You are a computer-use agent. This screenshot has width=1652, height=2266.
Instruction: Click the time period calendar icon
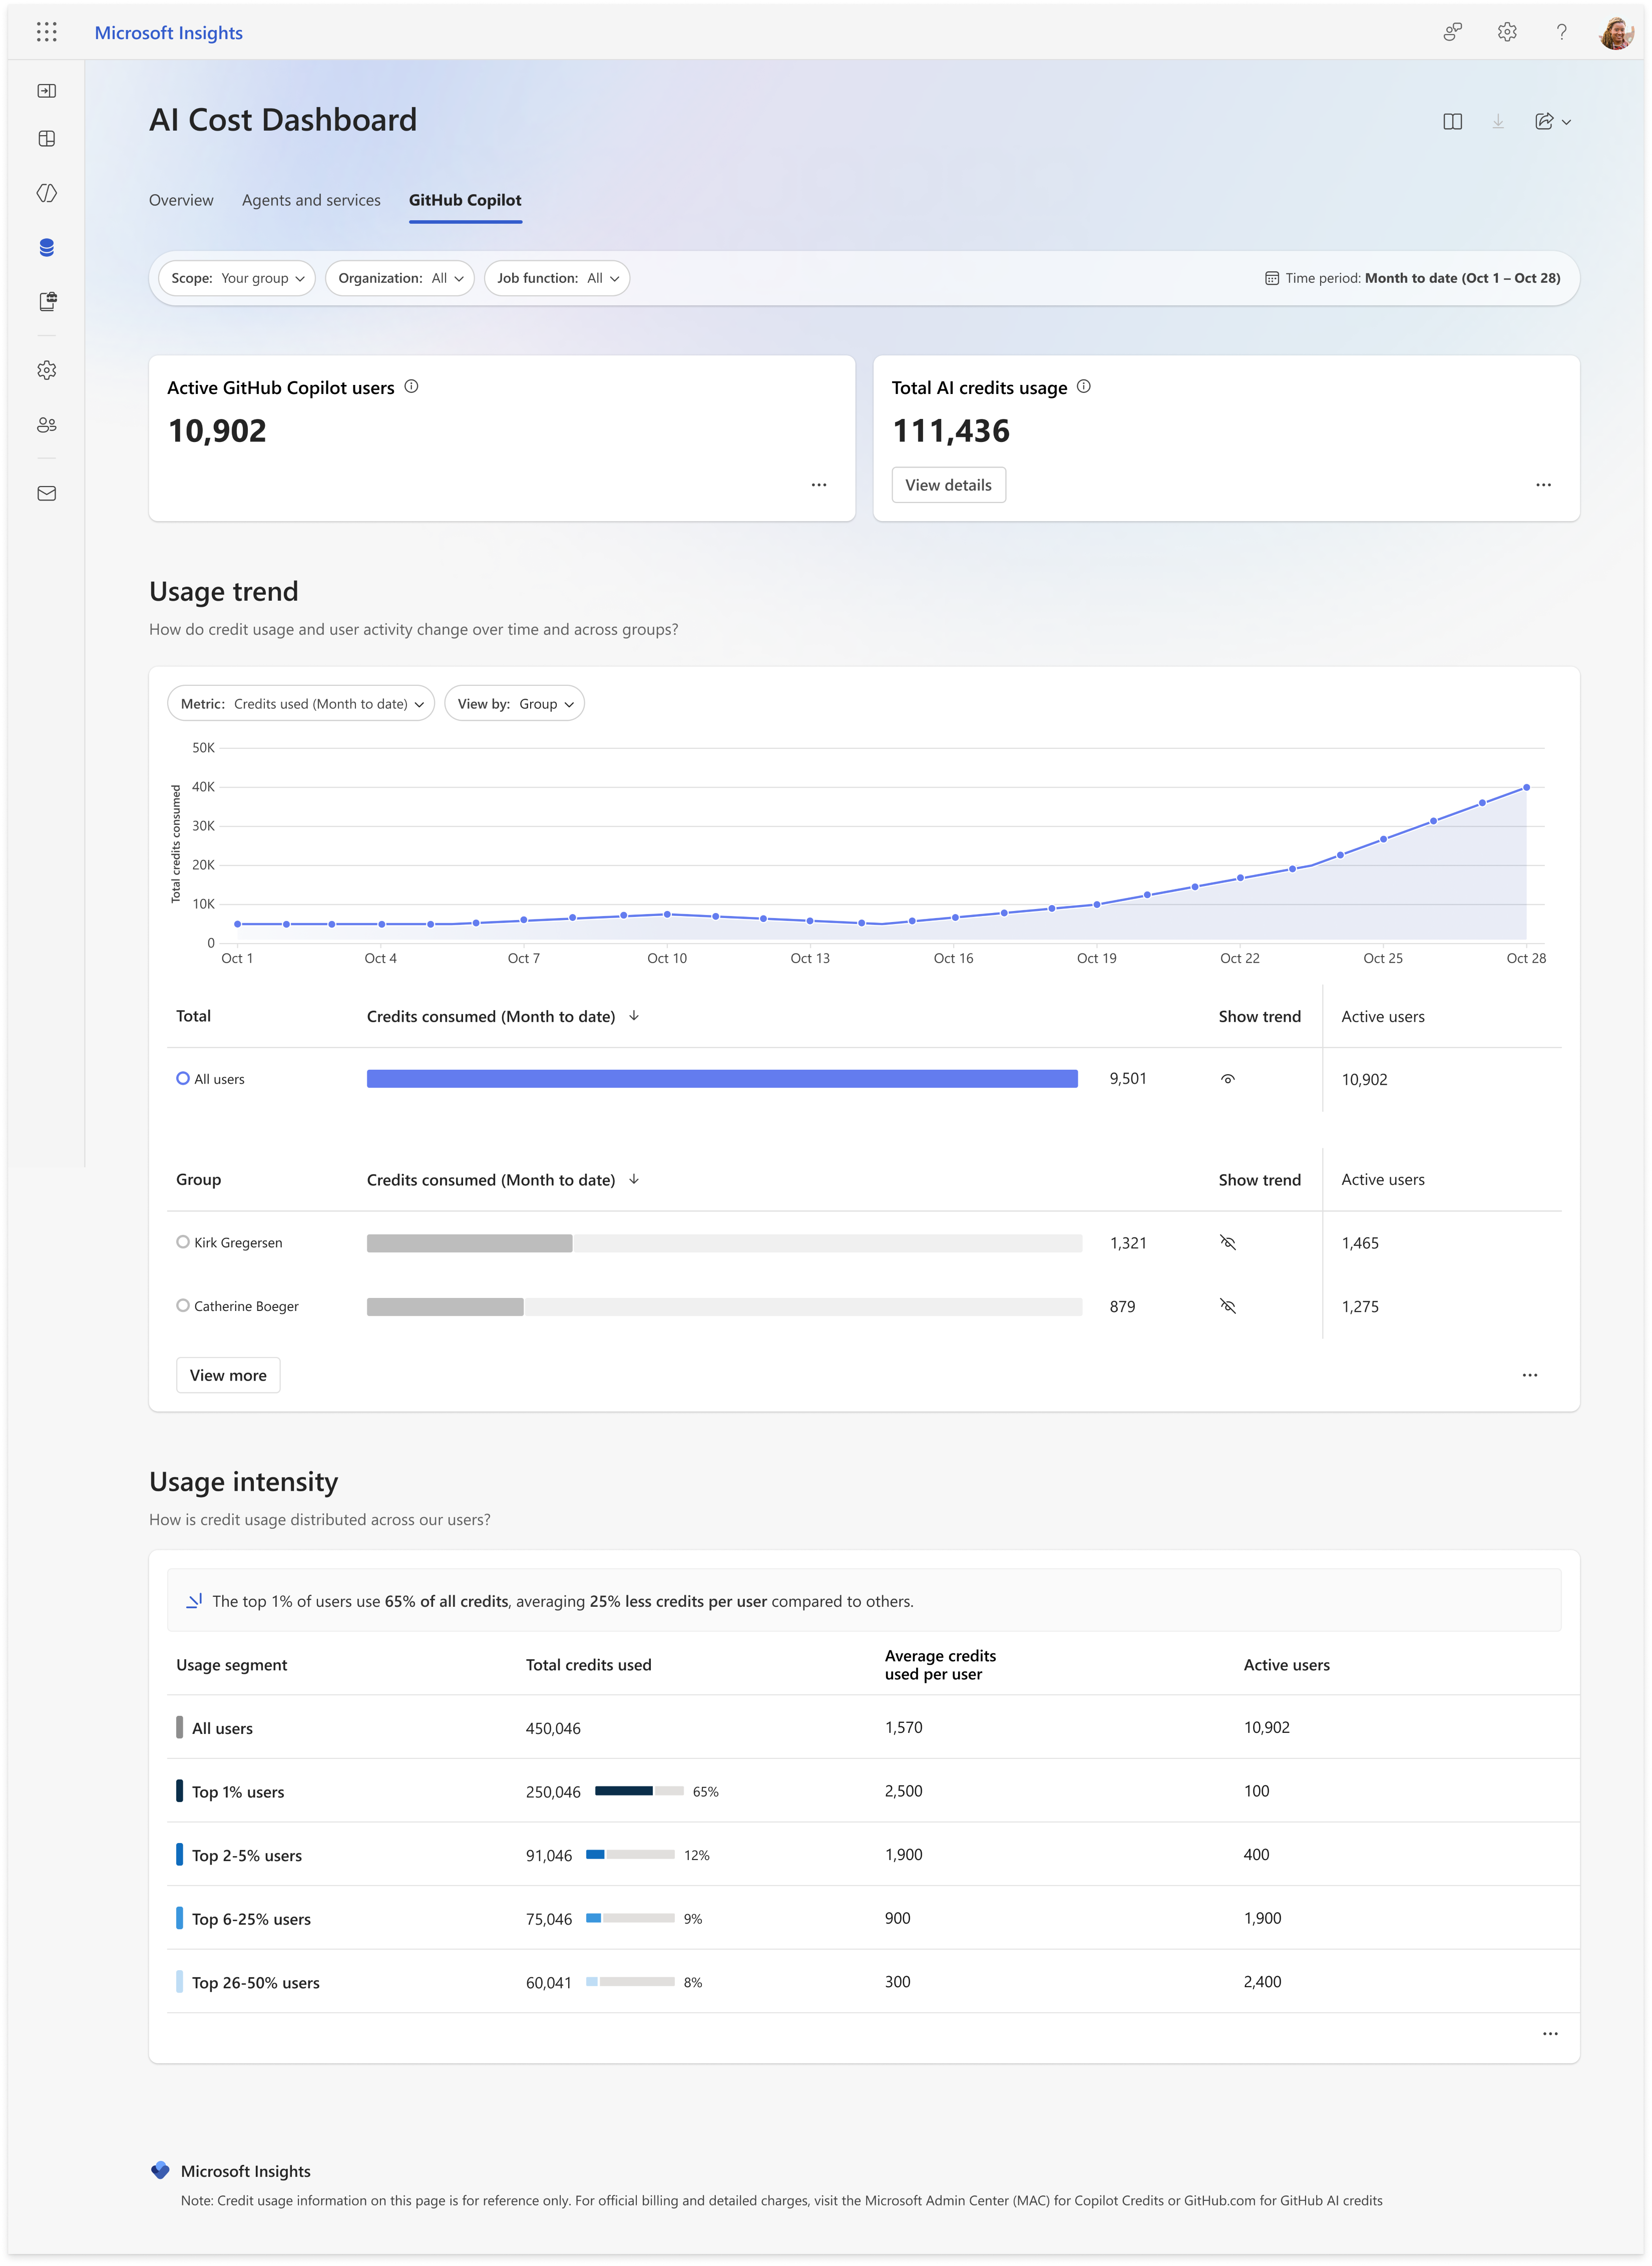tap(1271, 278)
